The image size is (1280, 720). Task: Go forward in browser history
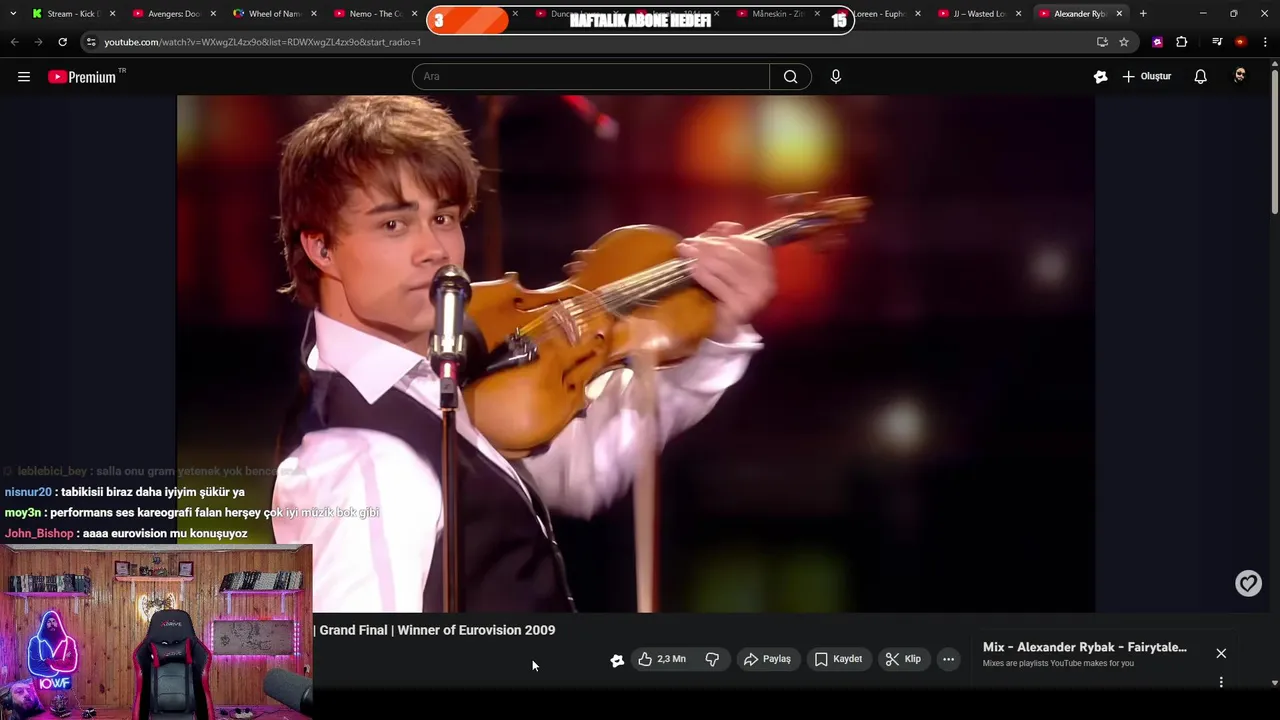tap(38, 42)
